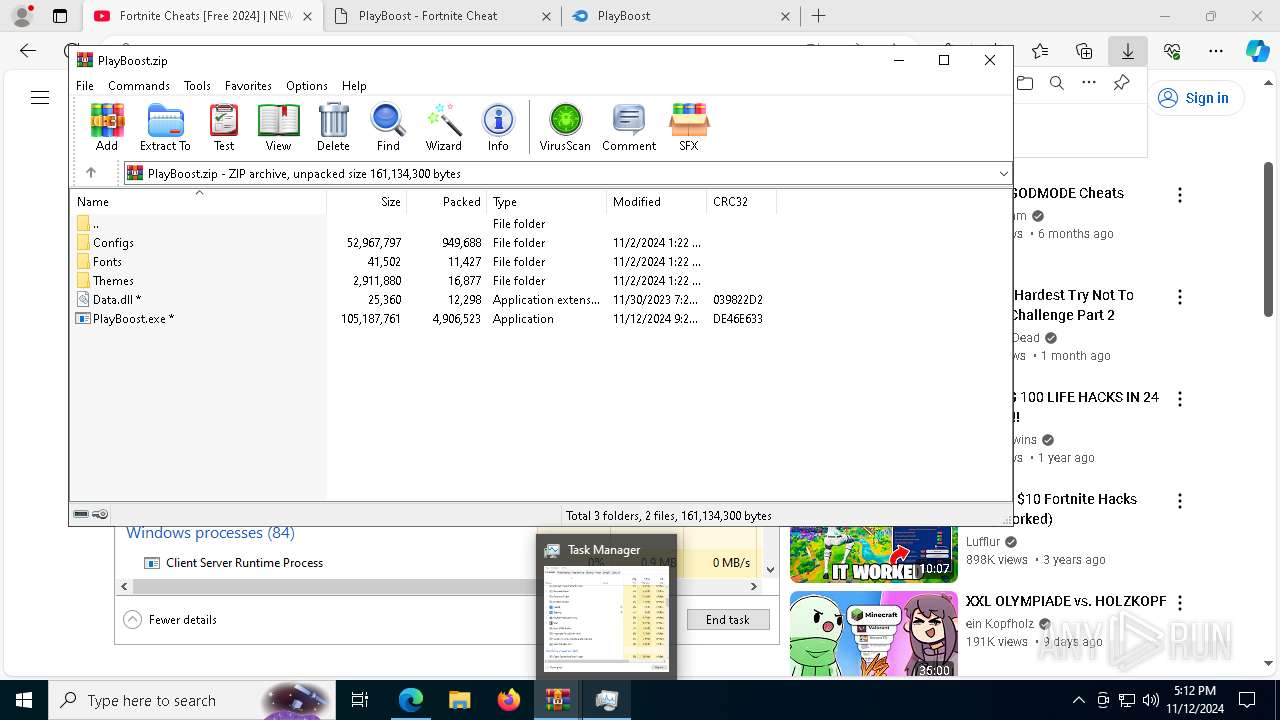
Task: Open the IT WORKED Fortnite video thumbnail
Action: pyautogui.click(x=873, y=554)
